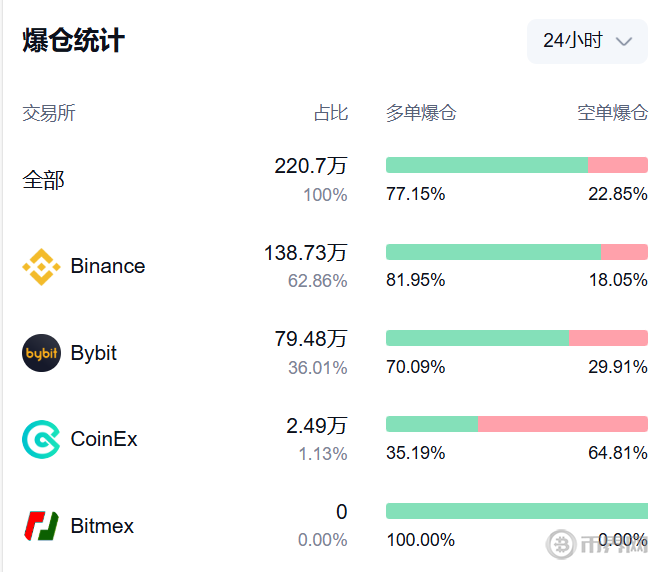Select the 全部 row label

[43, 180]
